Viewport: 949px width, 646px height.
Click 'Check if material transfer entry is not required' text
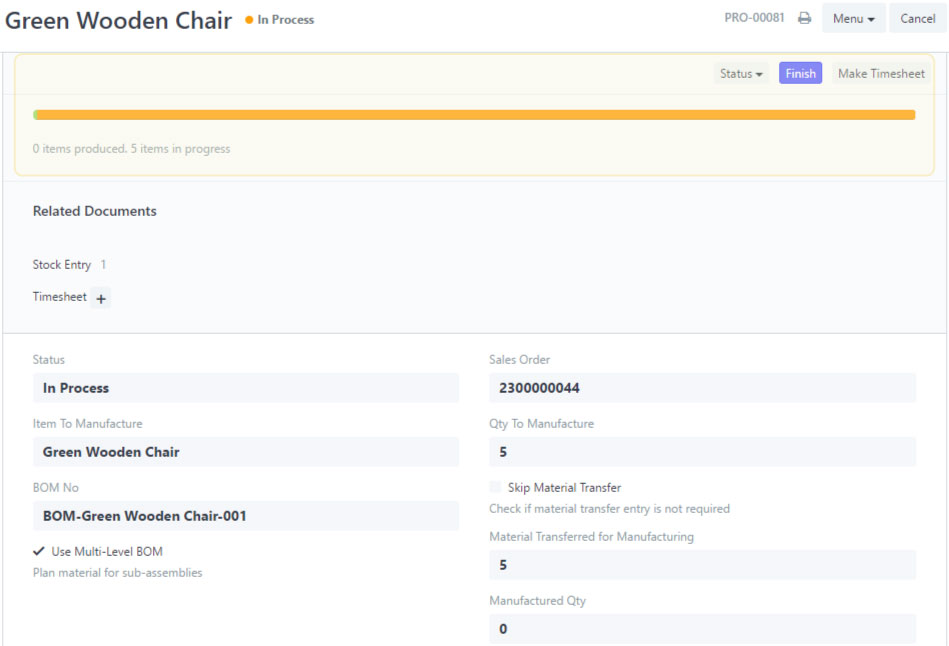609,509
